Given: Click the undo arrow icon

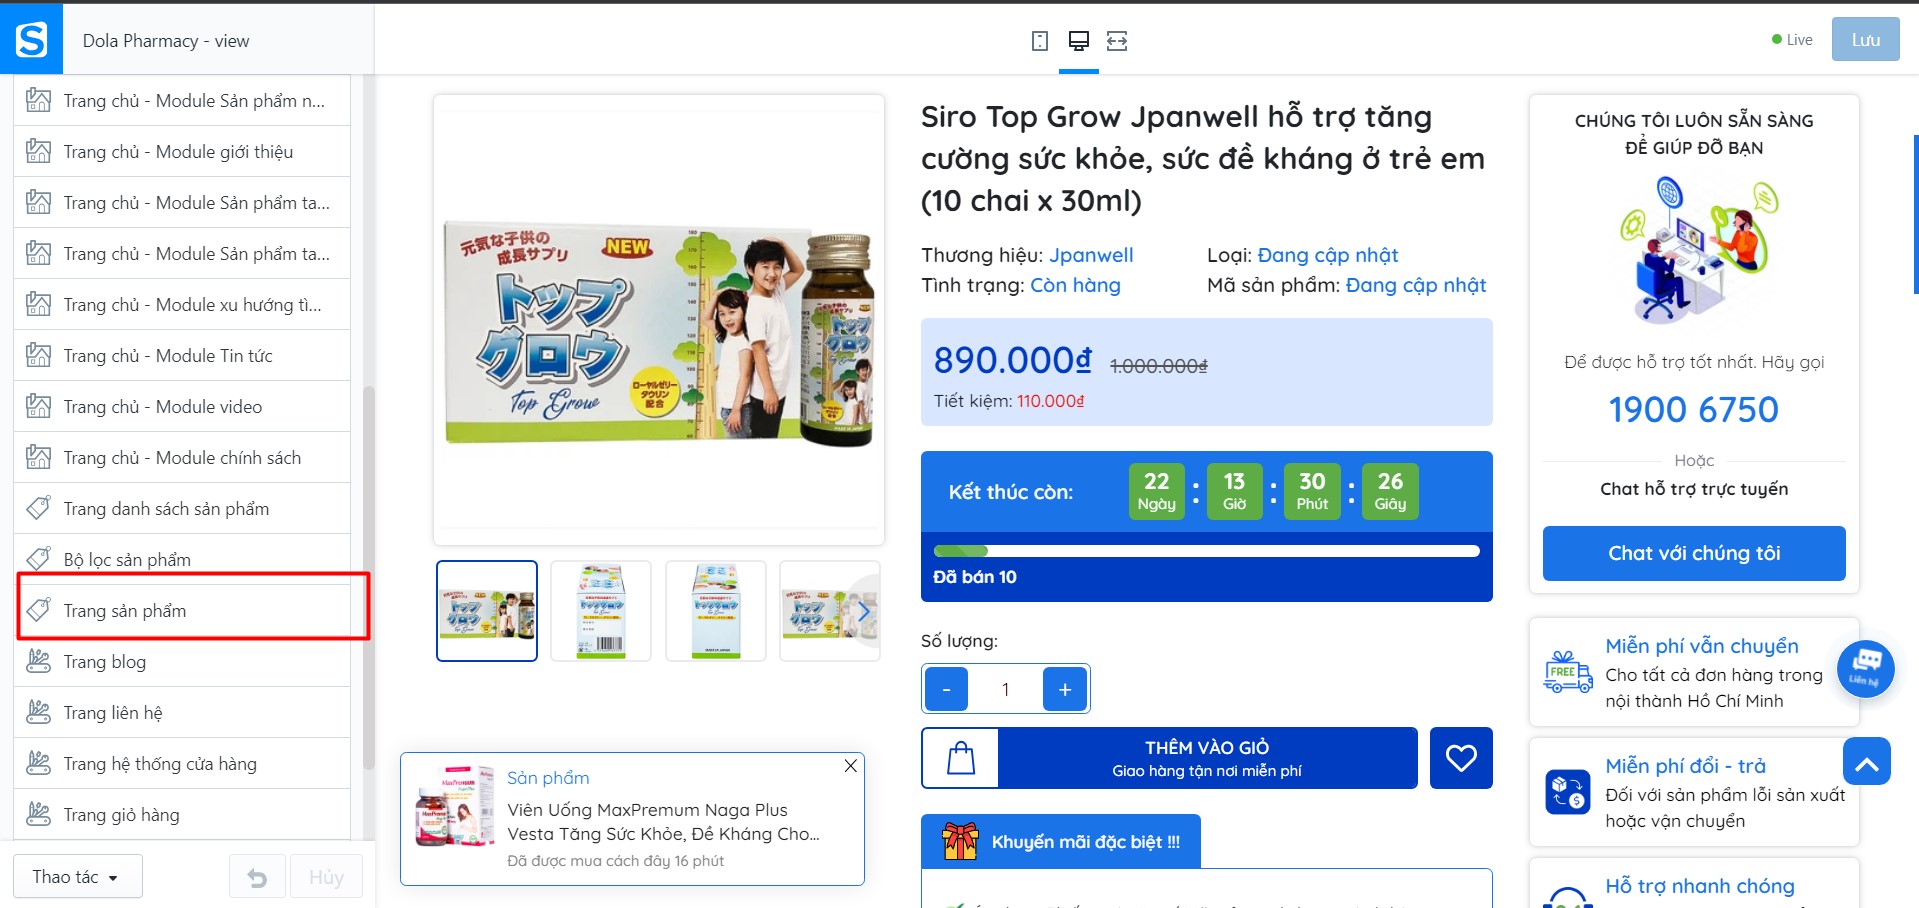Looking at the screenshot, I should pos(257,878).
